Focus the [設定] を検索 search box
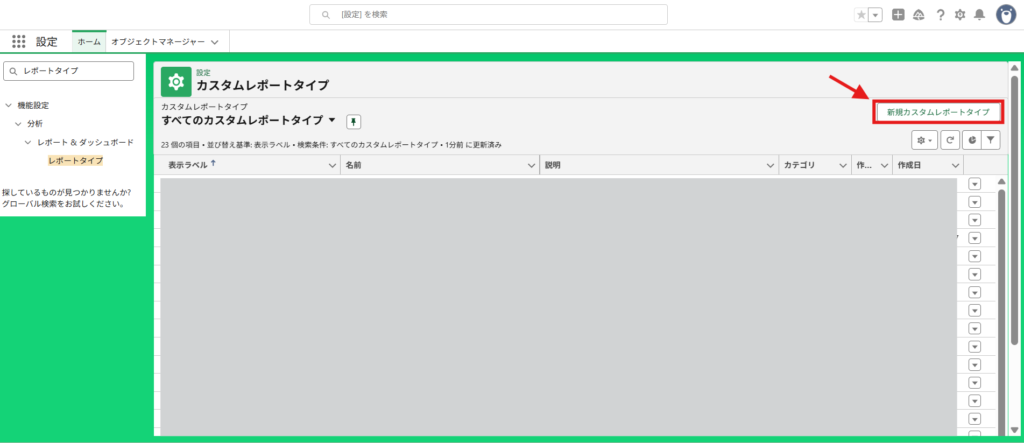Viewport: 1024px width, 443px height. (x=488, y=14)
